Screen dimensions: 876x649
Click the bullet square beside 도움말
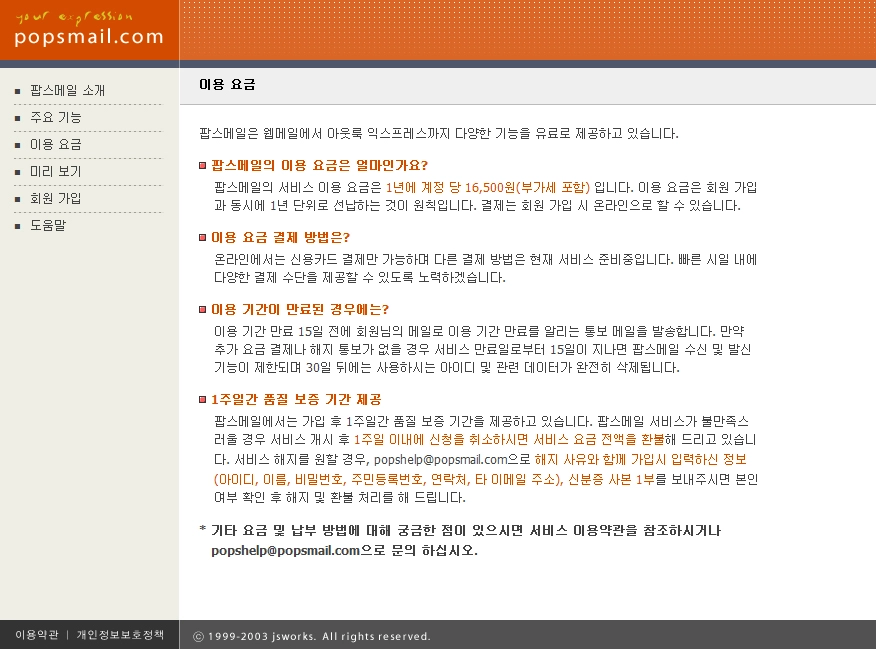point(18,226)
